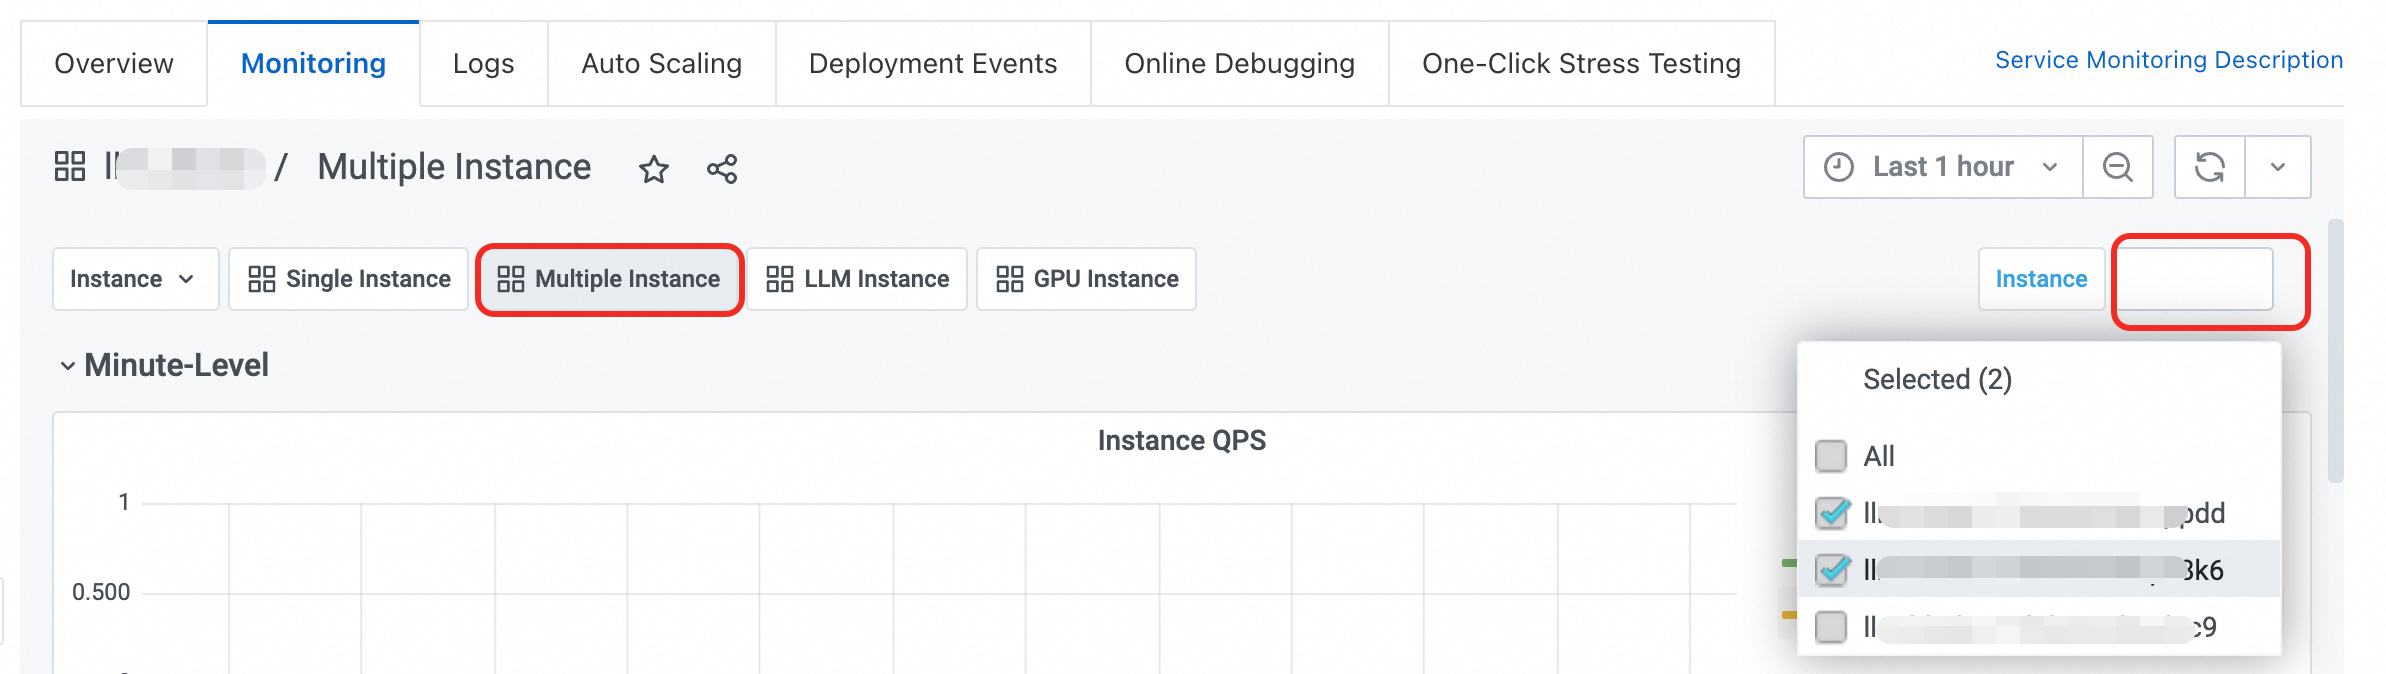Open the Instance dashboards dropdown
The height and width of the screenshot is (674, 2386).
click(135, 279)
